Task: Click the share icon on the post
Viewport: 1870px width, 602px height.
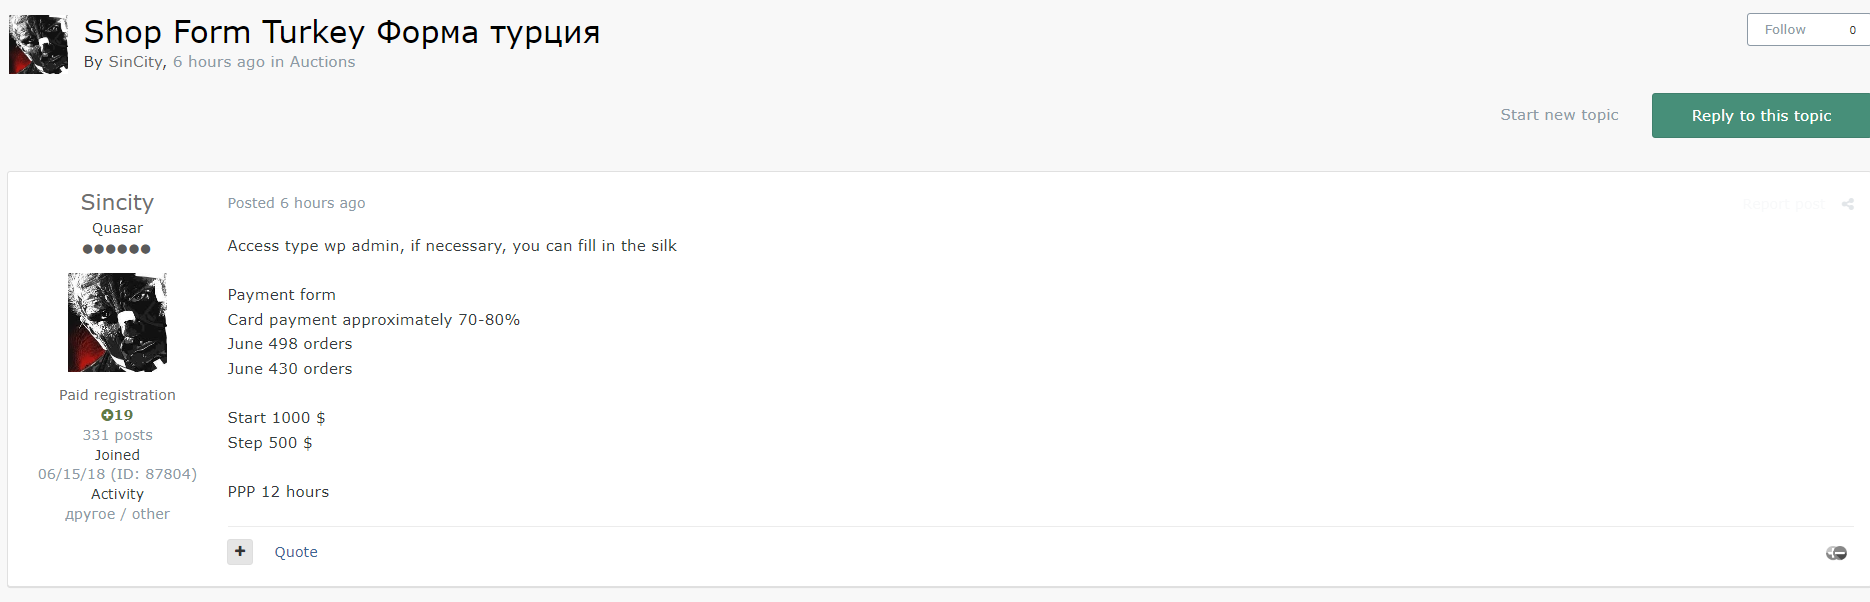Action: click(1847, 204)
